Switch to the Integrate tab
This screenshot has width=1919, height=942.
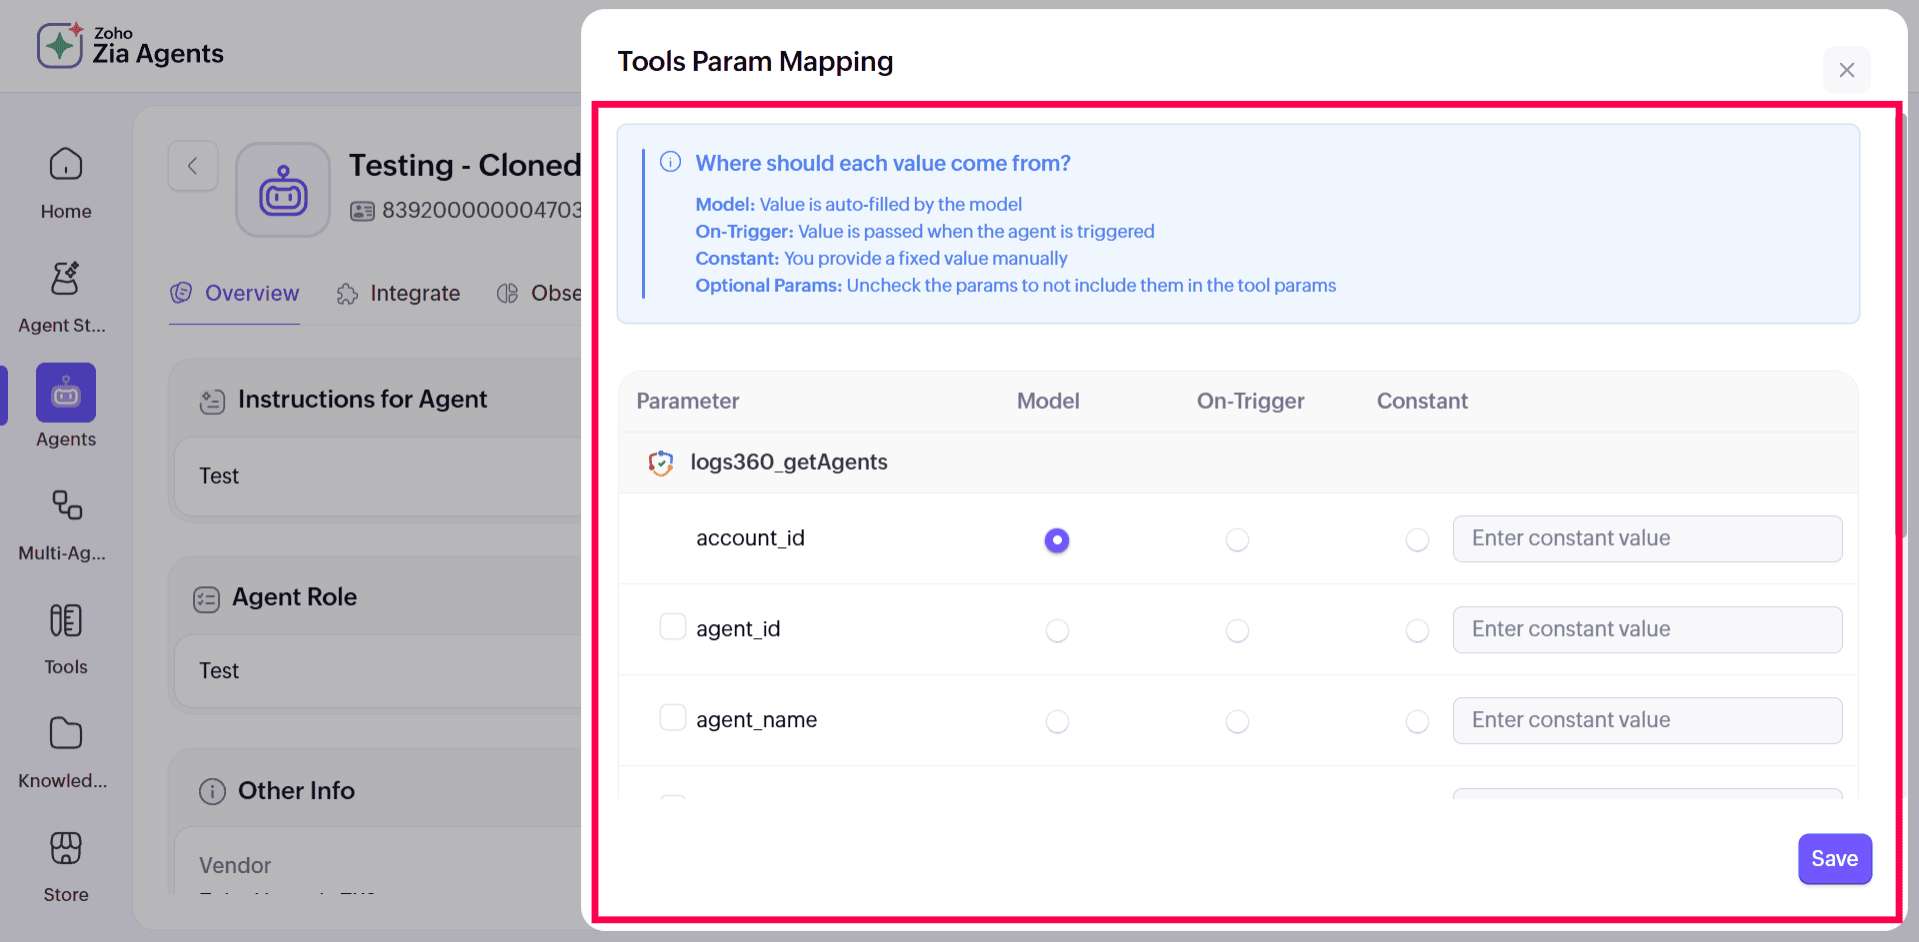tap(398, 293)
